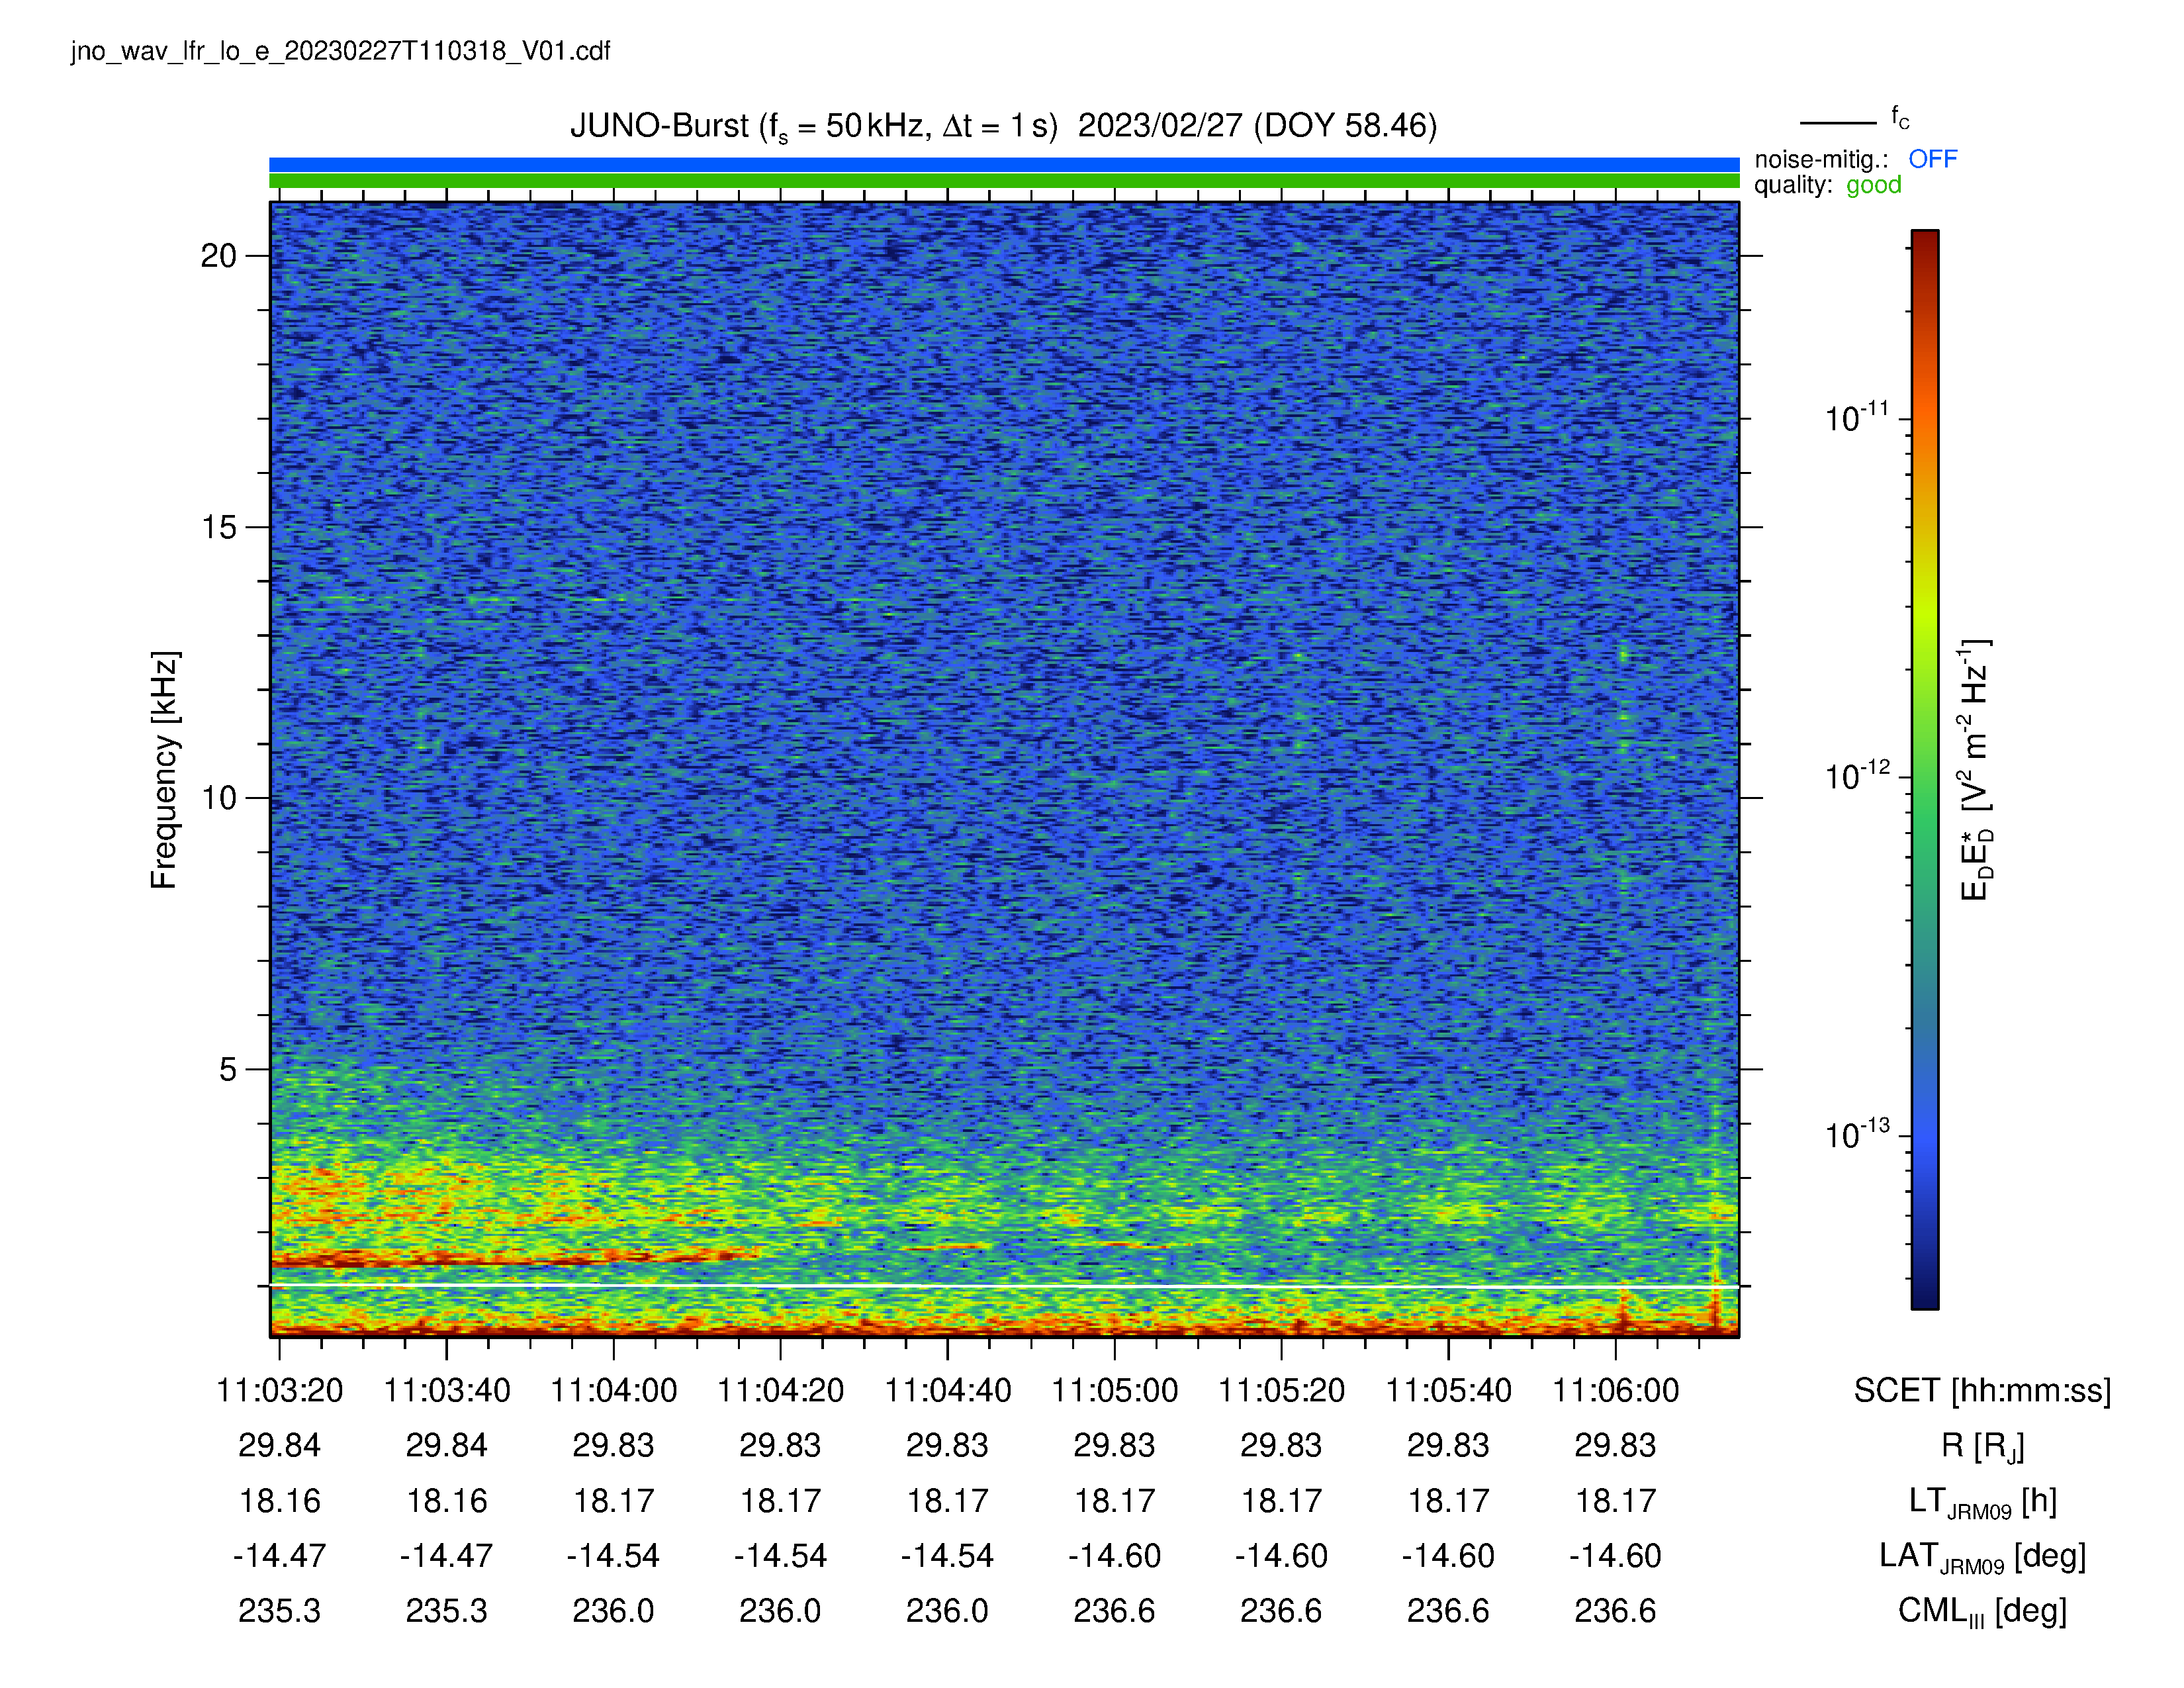Screen dimensions: 2184x1688
Task: Click the vertical color scale bar
Action: [x=1925, y=770]
